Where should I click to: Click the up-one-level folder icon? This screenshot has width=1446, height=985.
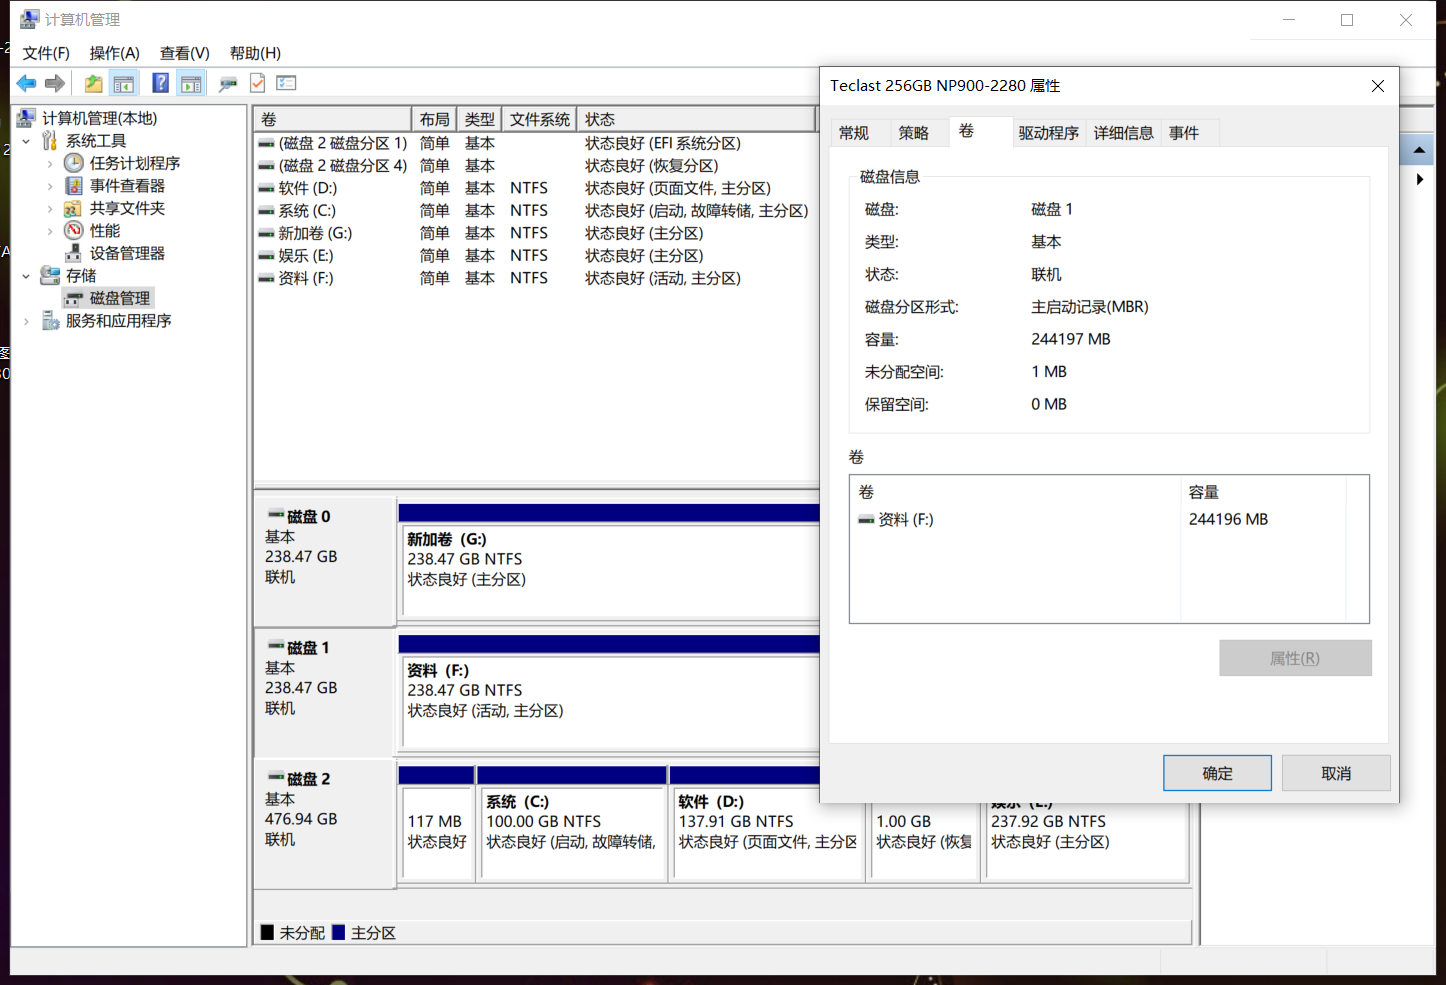93,84
